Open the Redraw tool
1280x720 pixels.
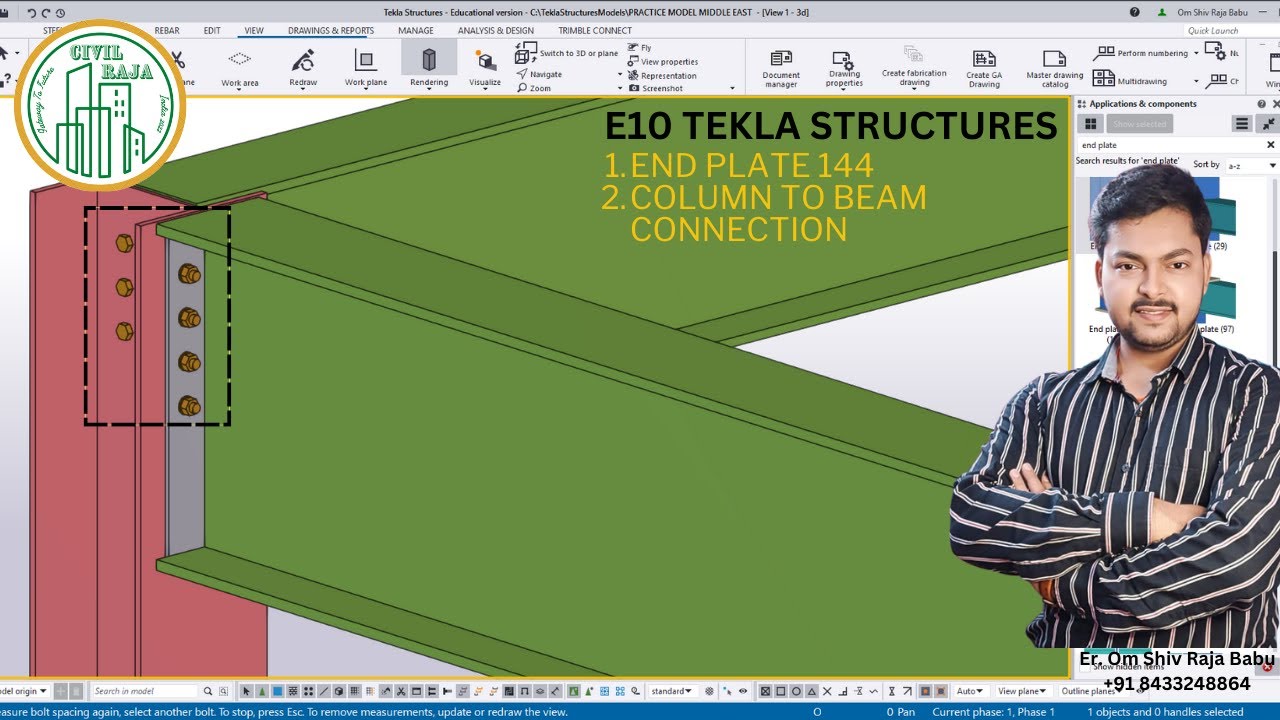[303, 67]
